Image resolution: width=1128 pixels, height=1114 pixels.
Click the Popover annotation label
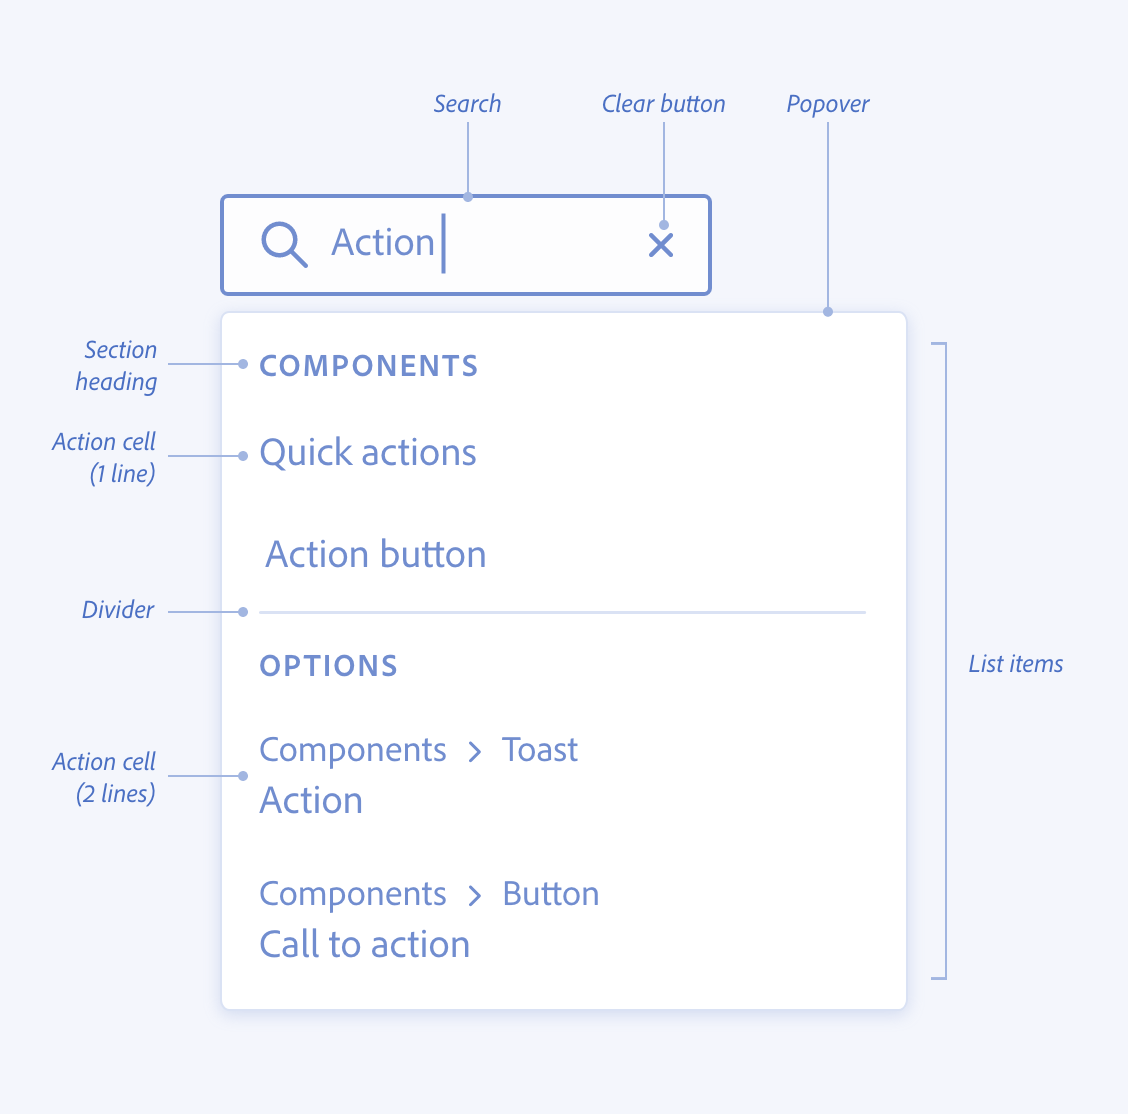[x=827, y=104]
